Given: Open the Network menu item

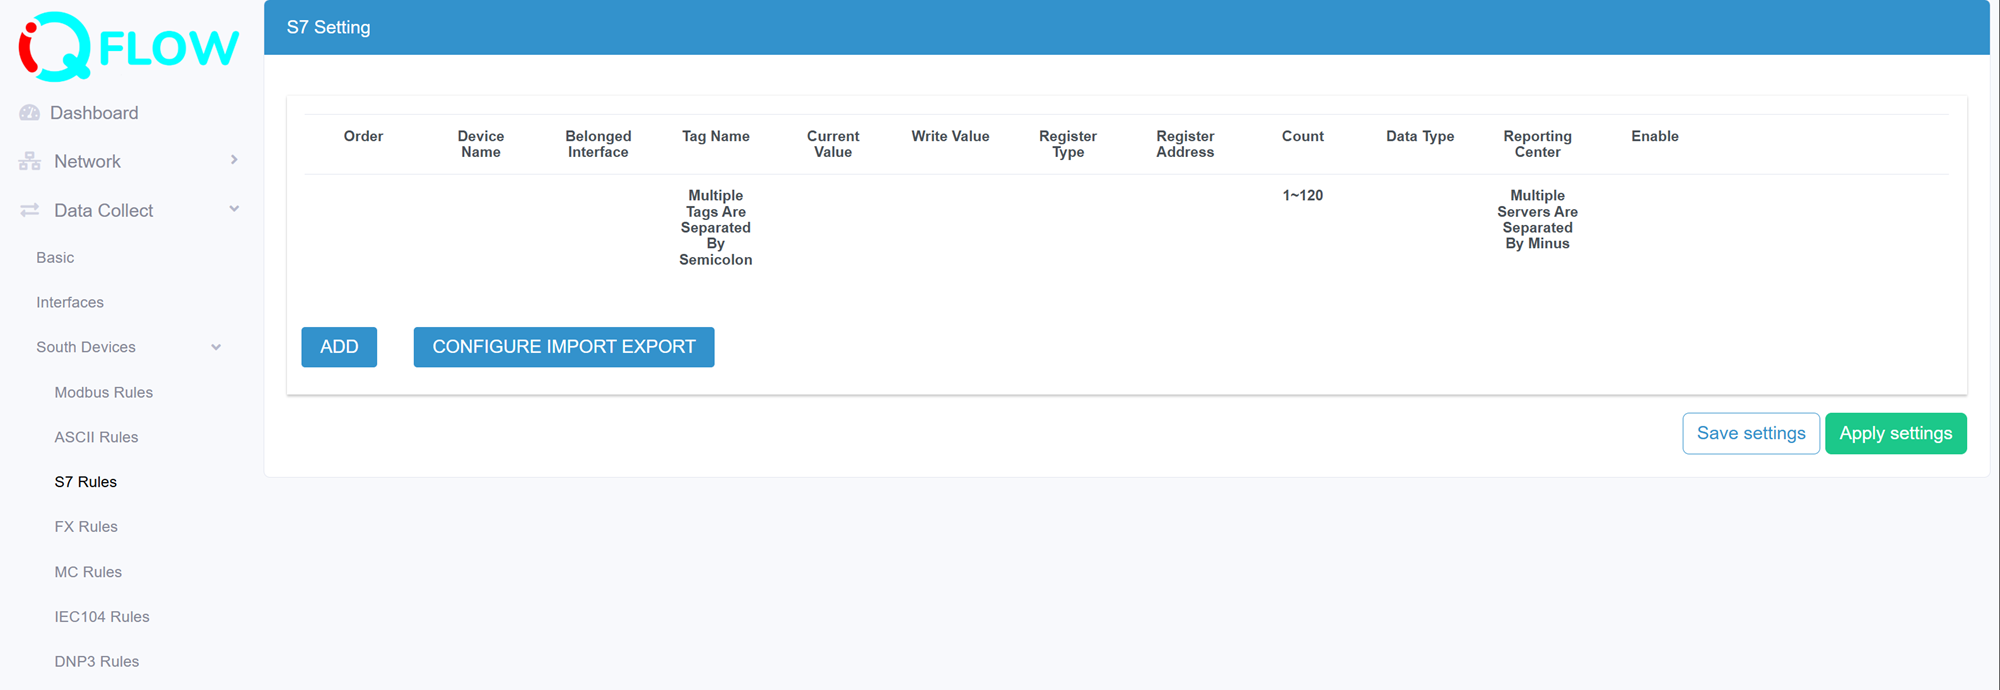Looking at the screenshot, I should (87, 161).
